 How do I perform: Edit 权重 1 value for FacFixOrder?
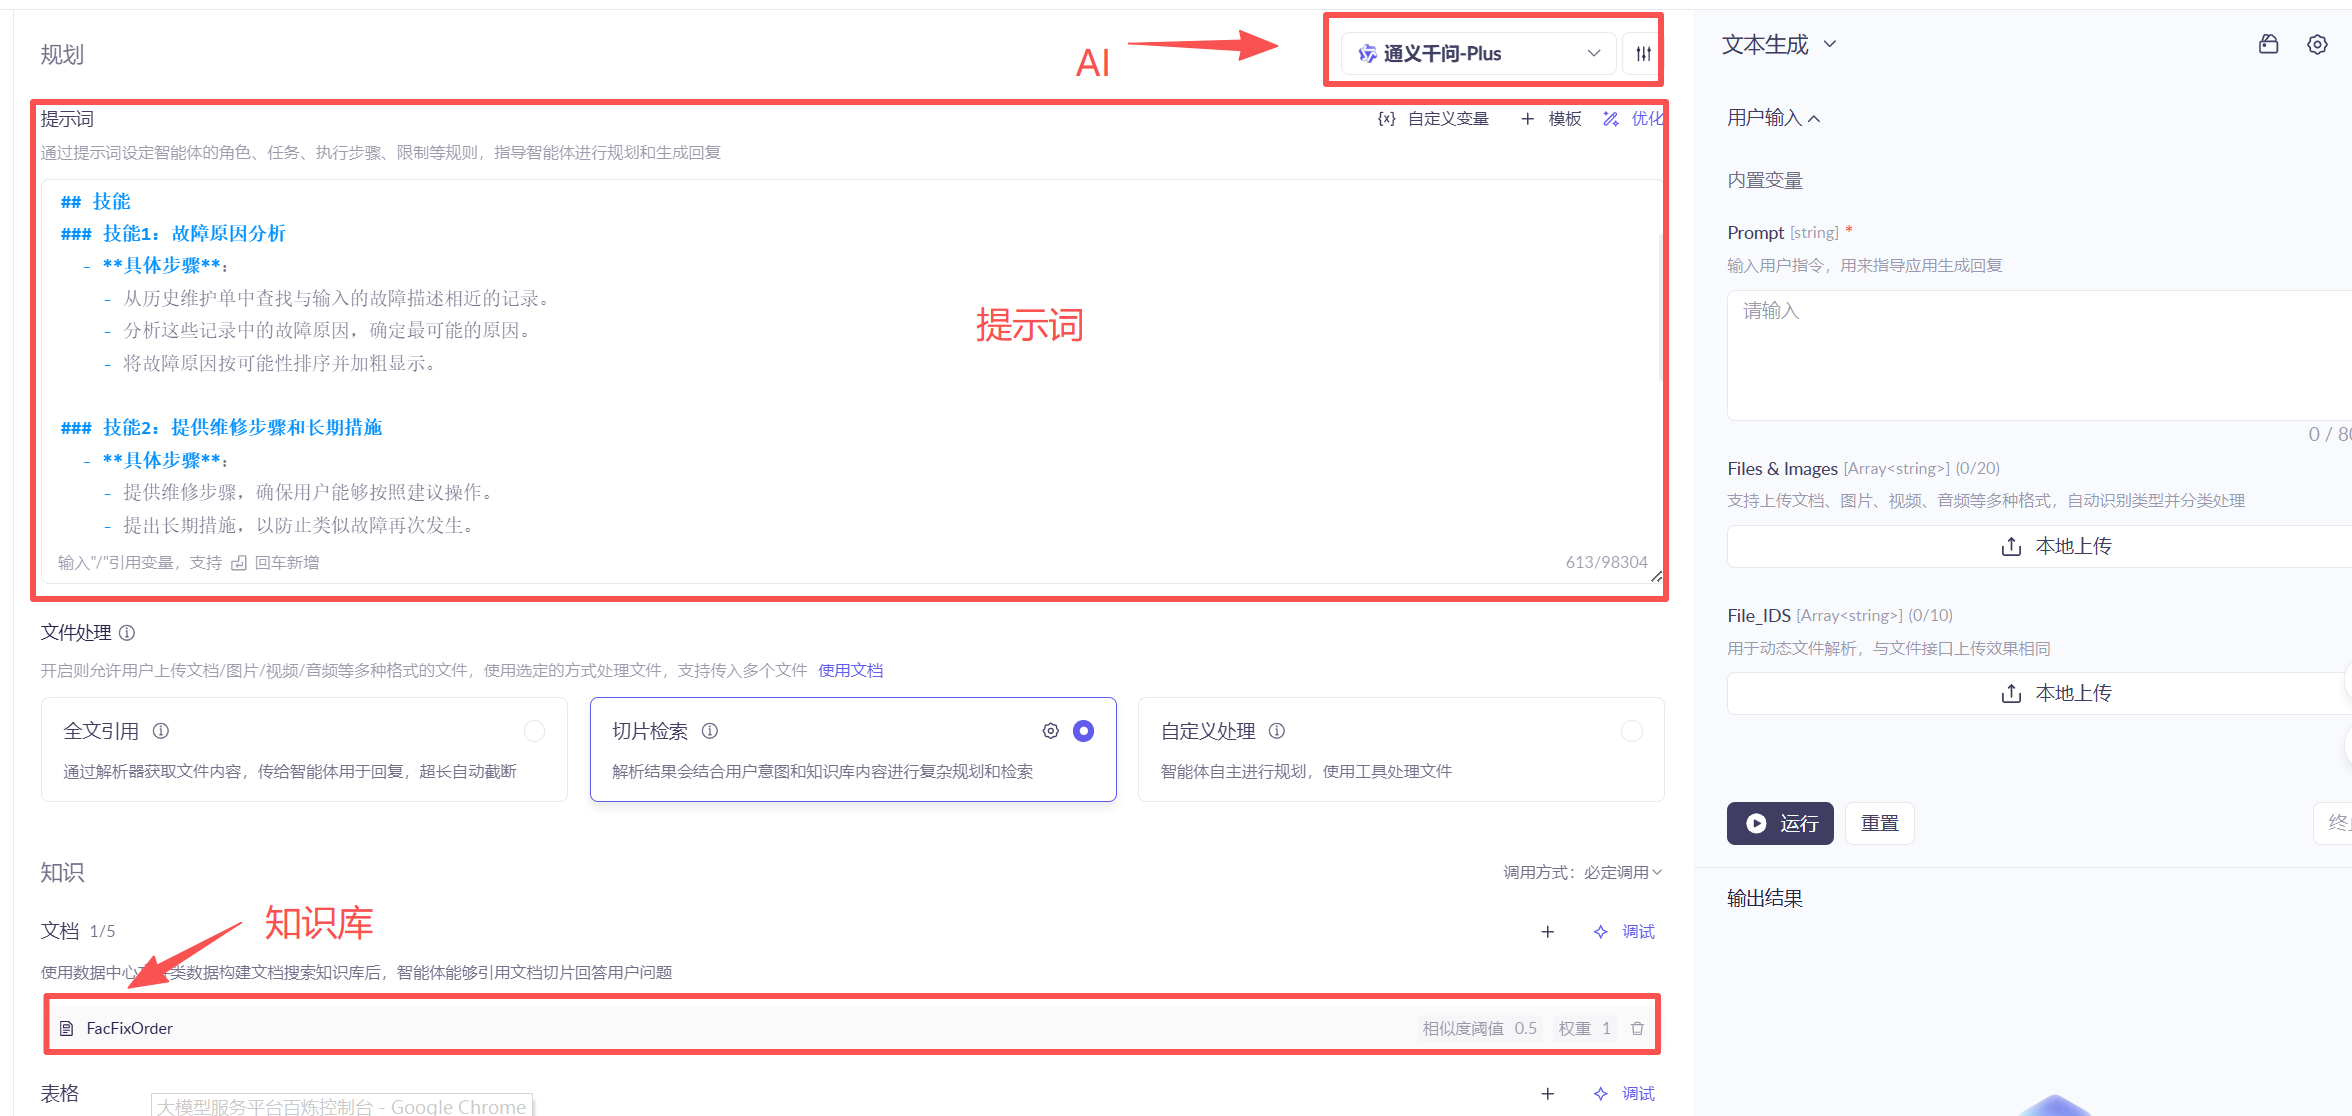[1584, 1028]
